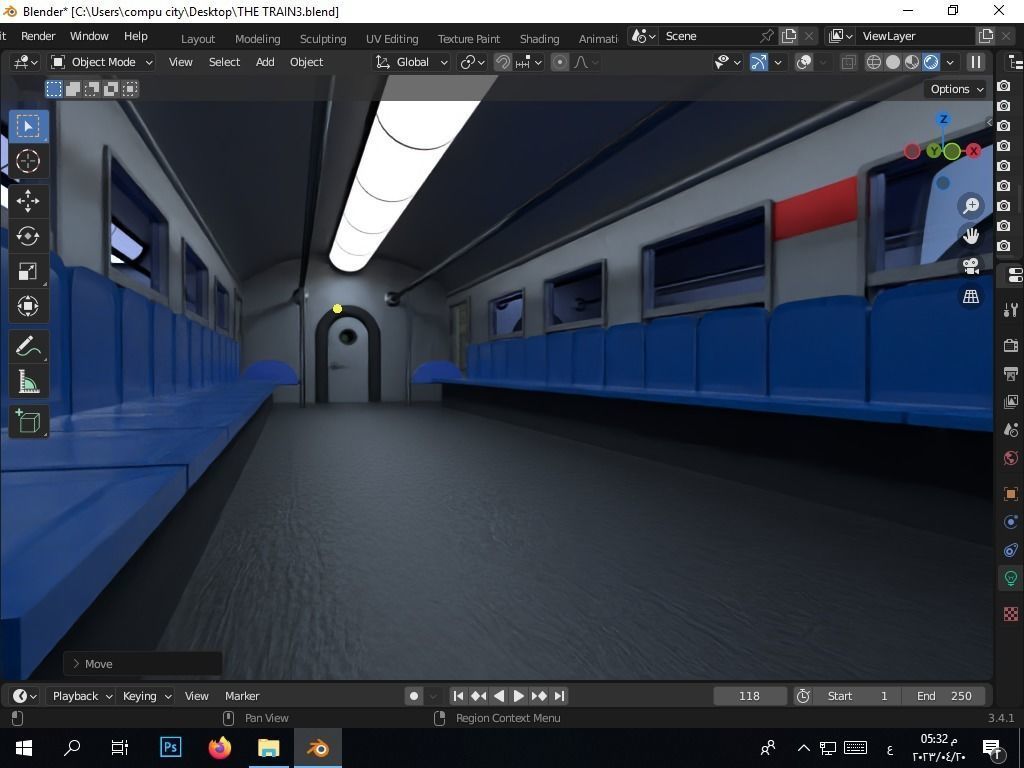Switch to the UV Editing workspace tab

pyautogui.click(x=392, y=39)
